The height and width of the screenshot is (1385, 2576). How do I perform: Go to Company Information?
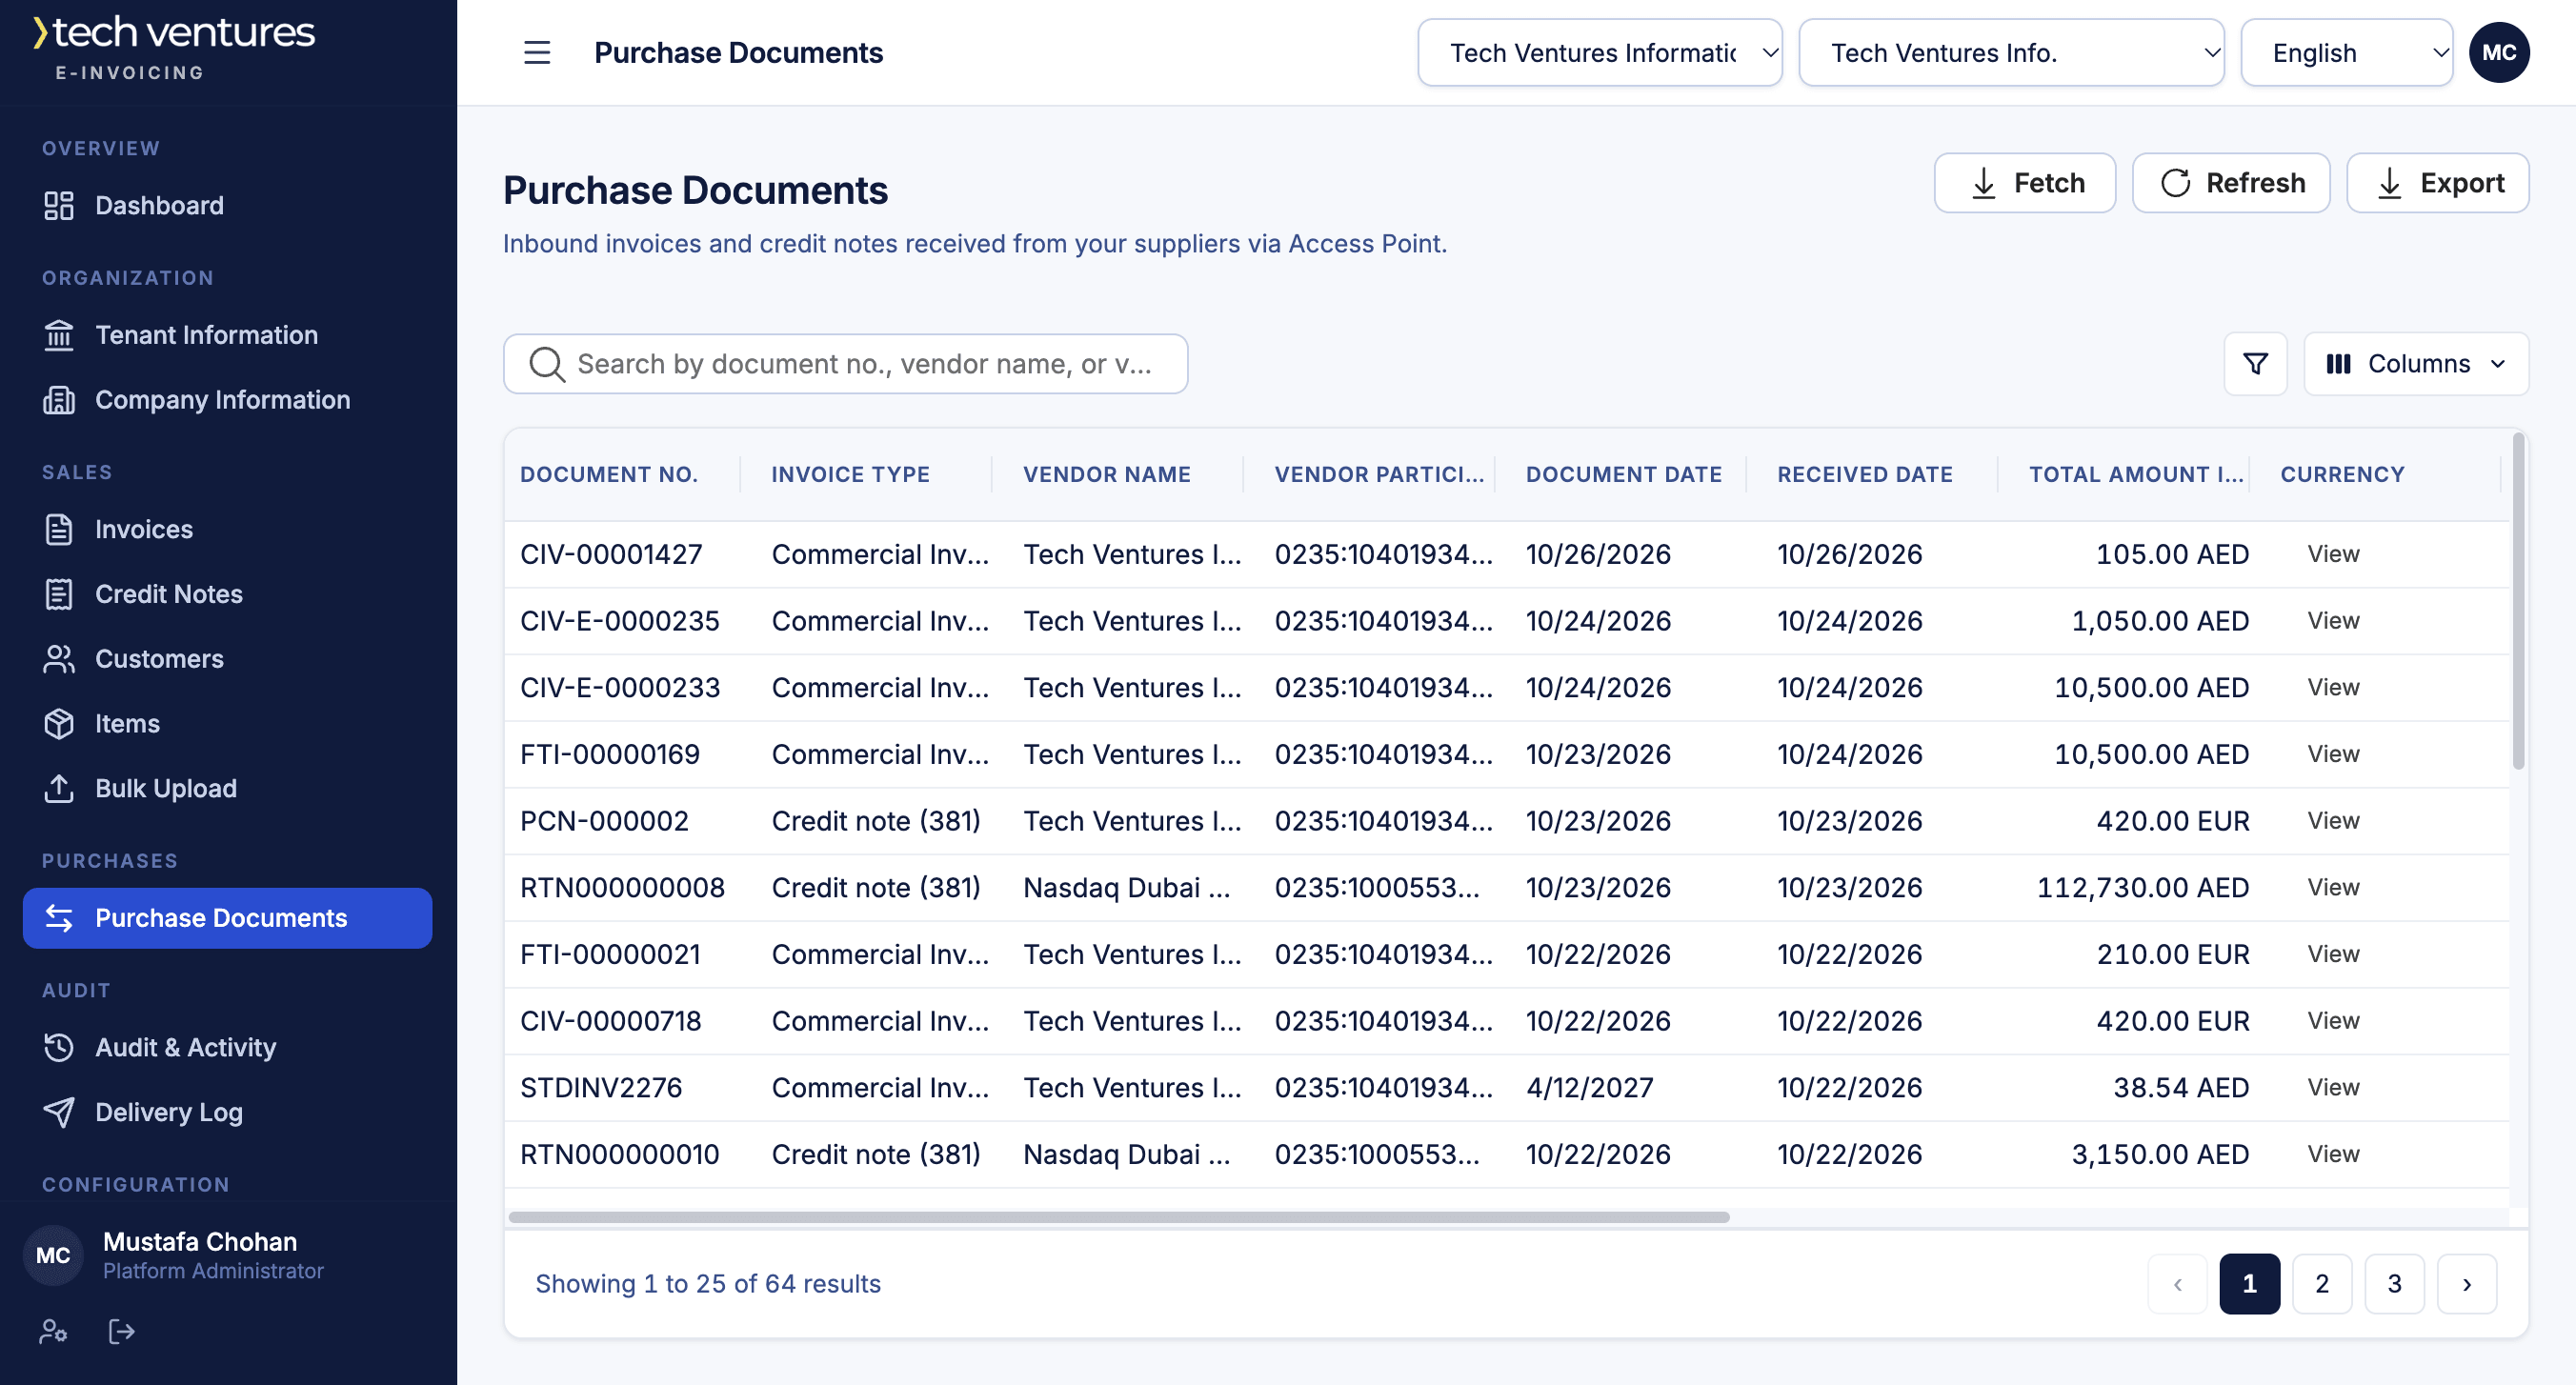tap(228, 400)
